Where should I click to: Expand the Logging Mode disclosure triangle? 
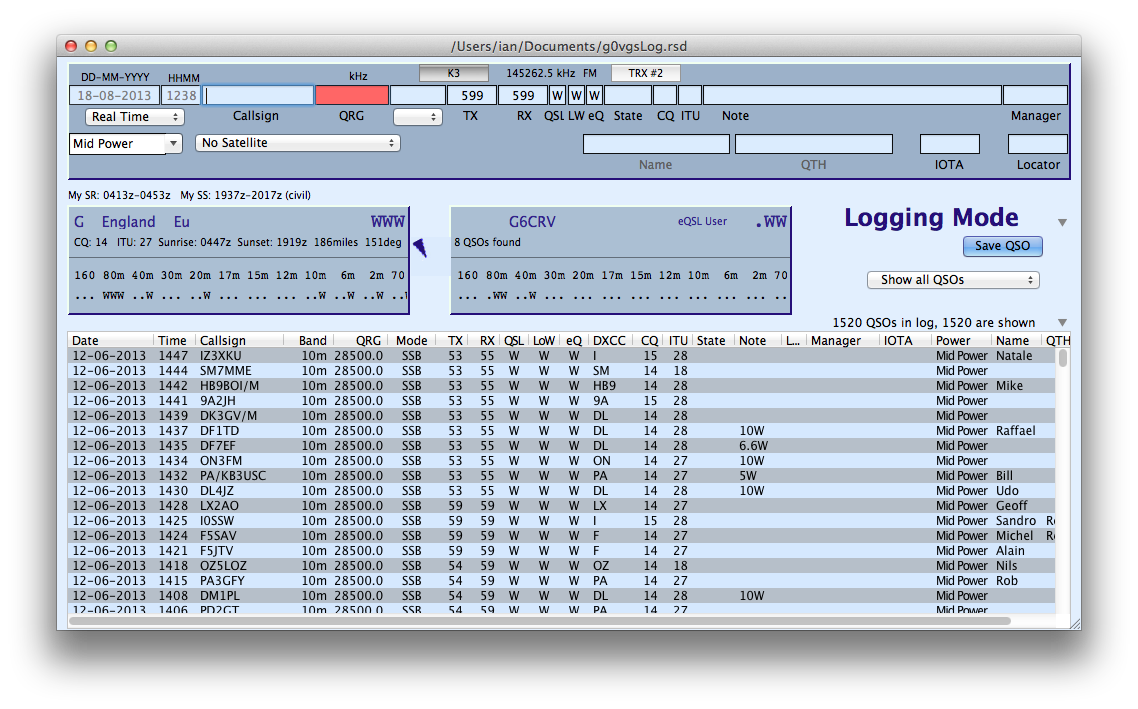(x=1062, y=223)
